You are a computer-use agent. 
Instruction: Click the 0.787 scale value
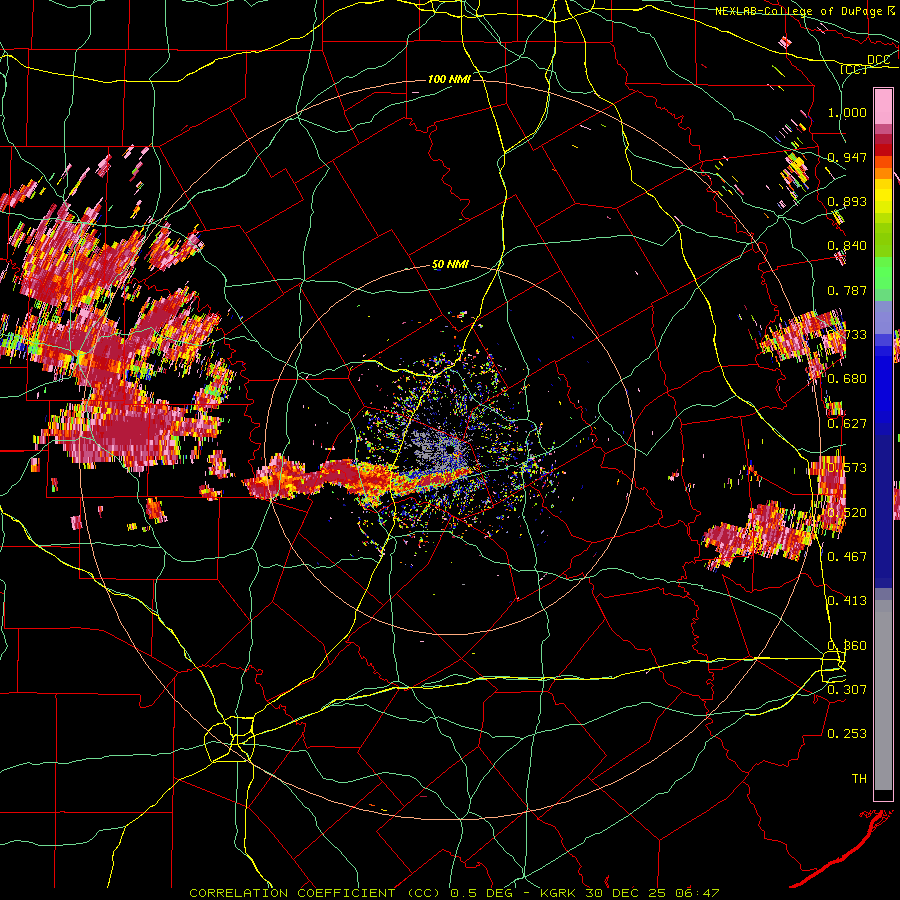[847, 290]
